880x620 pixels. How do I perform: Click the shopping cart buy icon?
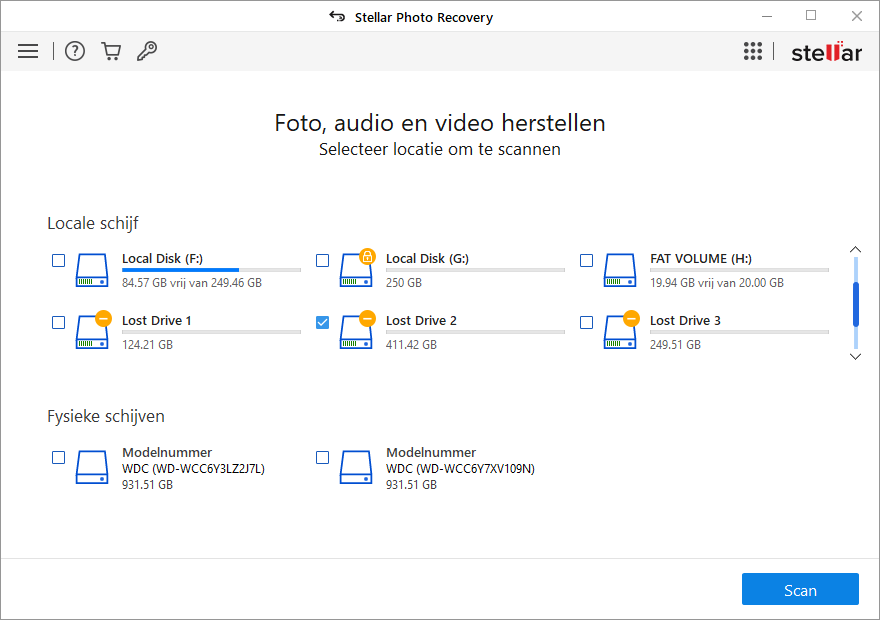[x=111, y=51]
